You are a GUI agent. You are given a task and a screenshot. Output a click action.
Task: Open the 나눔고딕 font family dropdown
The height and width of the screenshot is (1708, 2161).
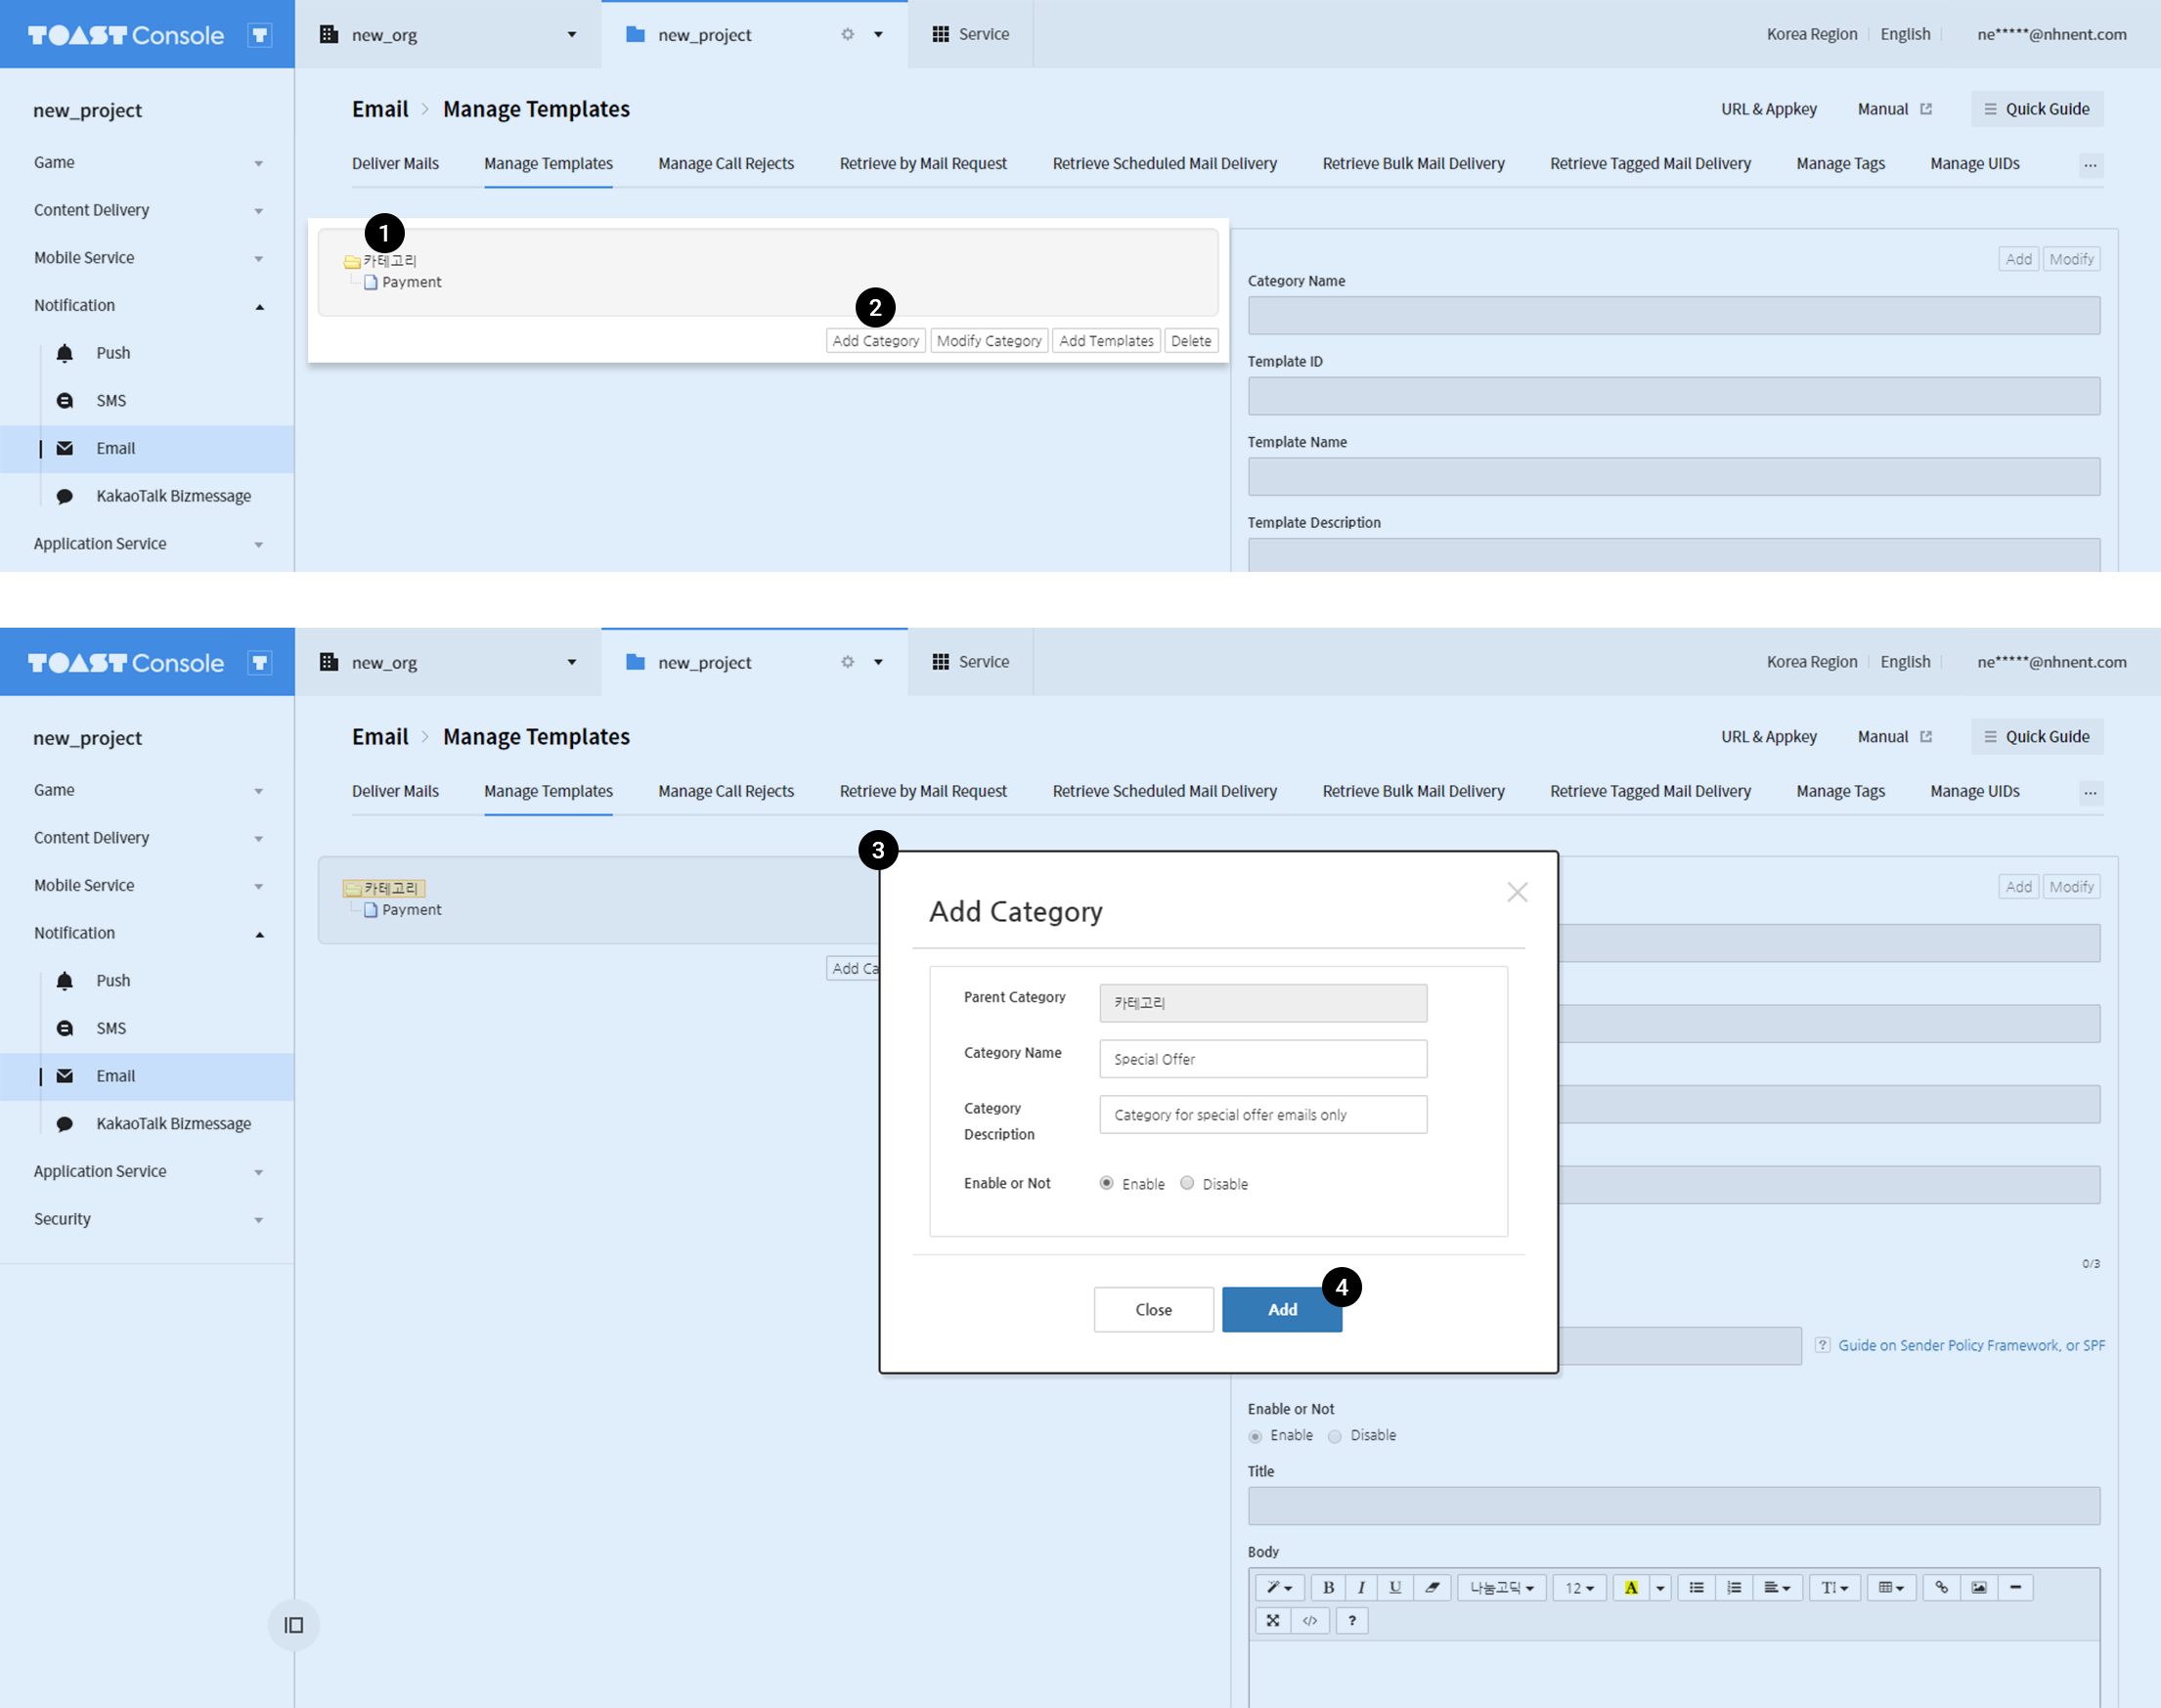pos(1502,1587)
